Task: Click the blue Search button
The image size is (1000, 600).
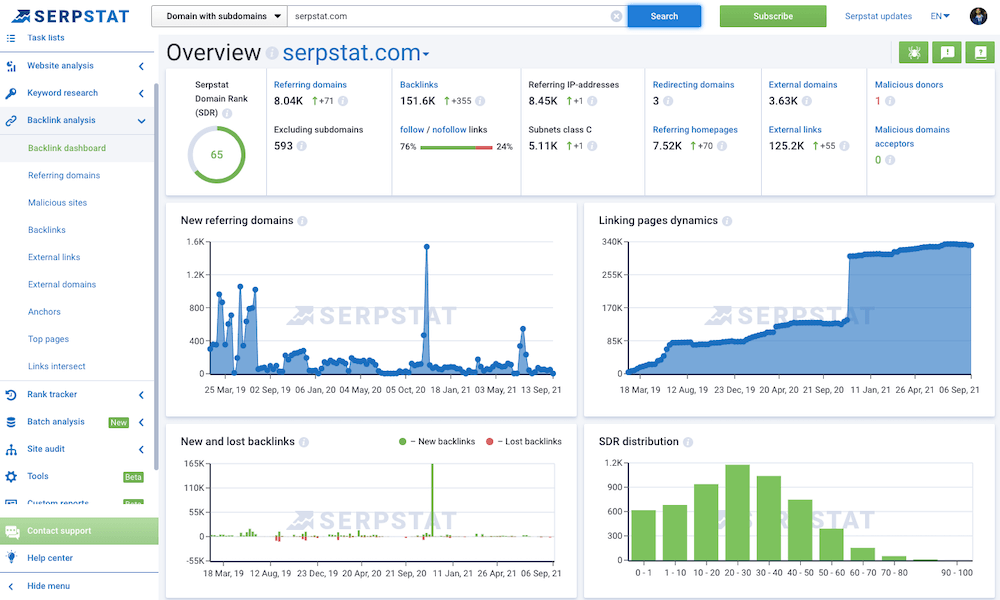Action: click(x=664, y=17)
